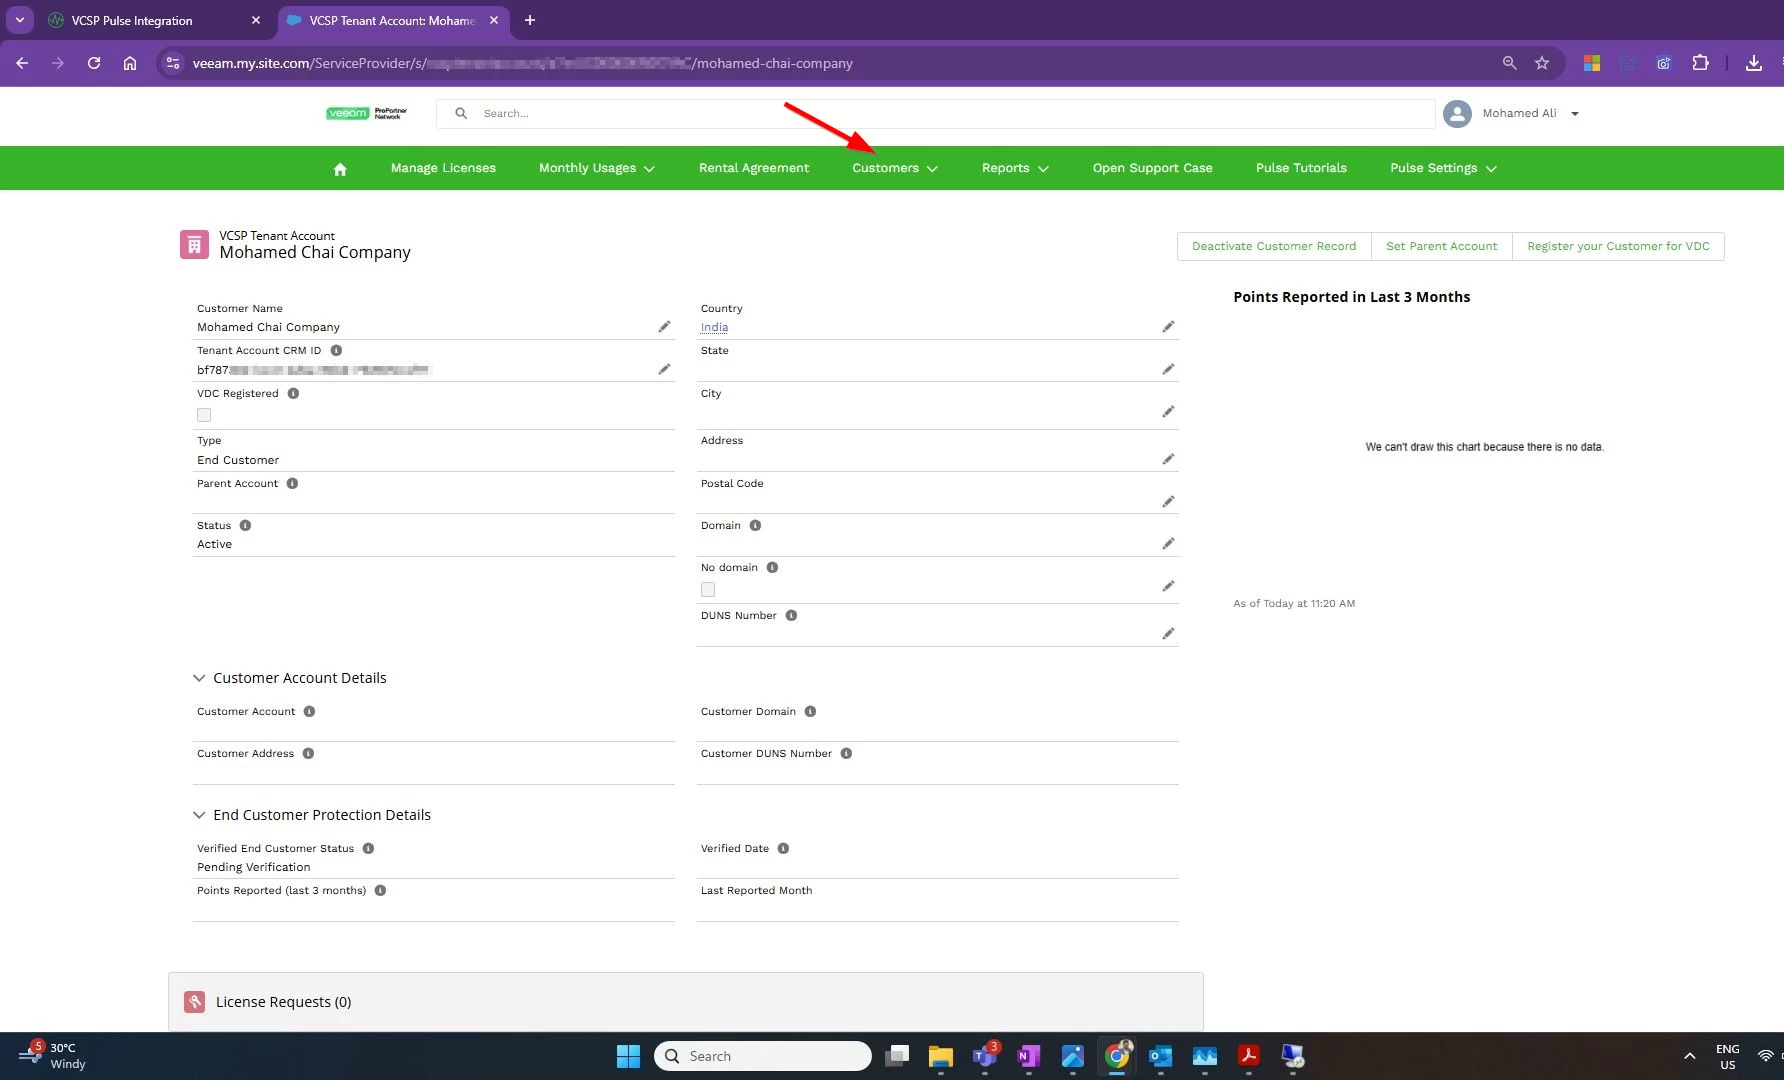Open the India country link

[x=714, y=327]
